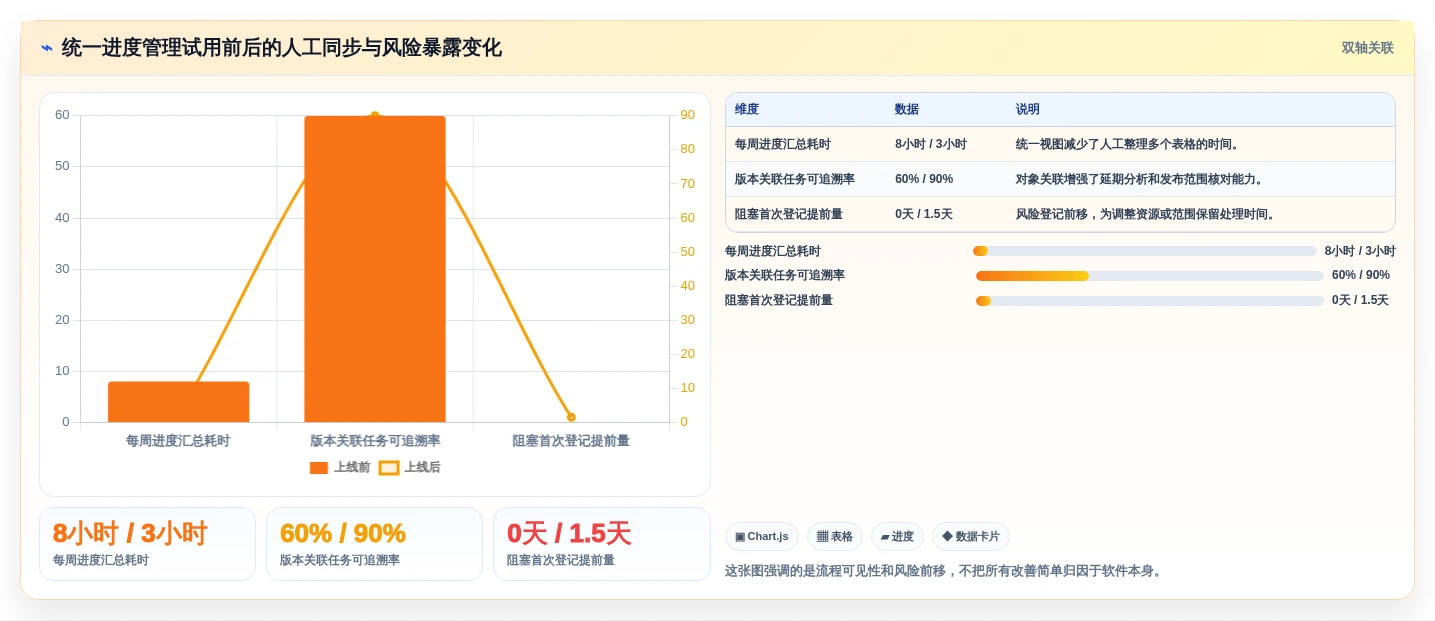The height and width of the screenshot is (621, 1435).
Task: Click the tall orange bar for 版本关联任务可追溯率
Action: click(375, 269)
